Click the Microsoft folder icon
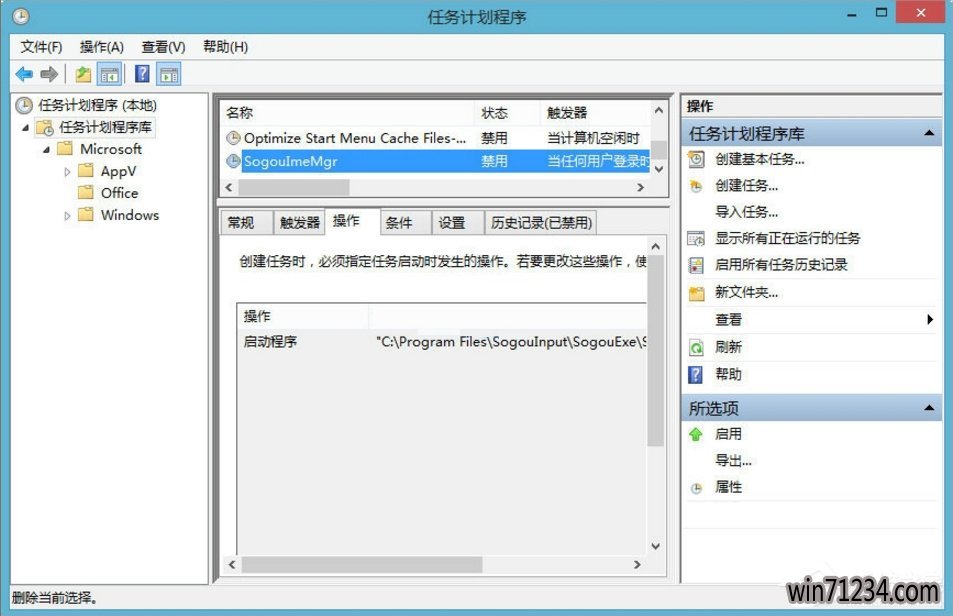Viewport: 953px width, 616px height. pos(64,149)
